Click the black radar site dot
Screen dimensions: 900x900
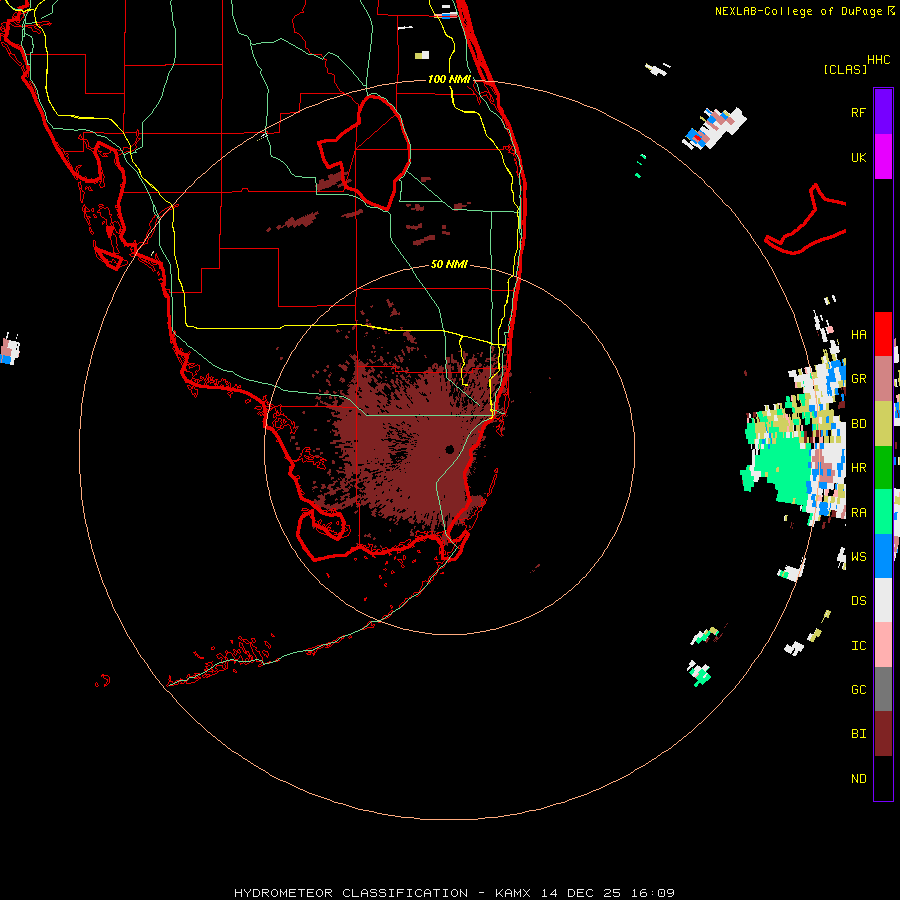click(x=449, y=449)
